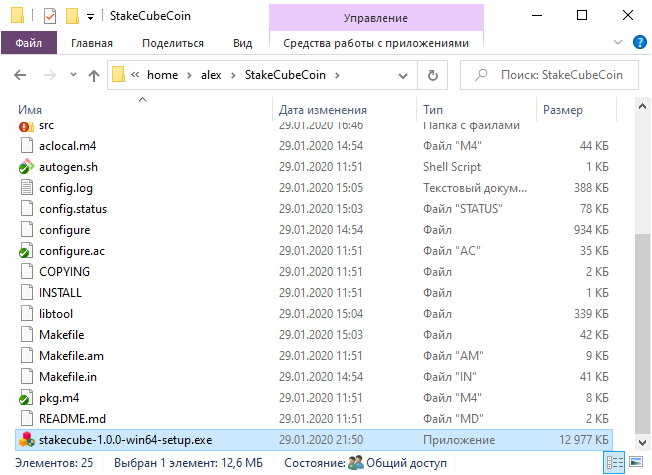Screen dimensions: 652x475
Task: Expand subfolders arrow after StakeCubeCoin in path
Action: pyautogui.click(x=337, y=75)
